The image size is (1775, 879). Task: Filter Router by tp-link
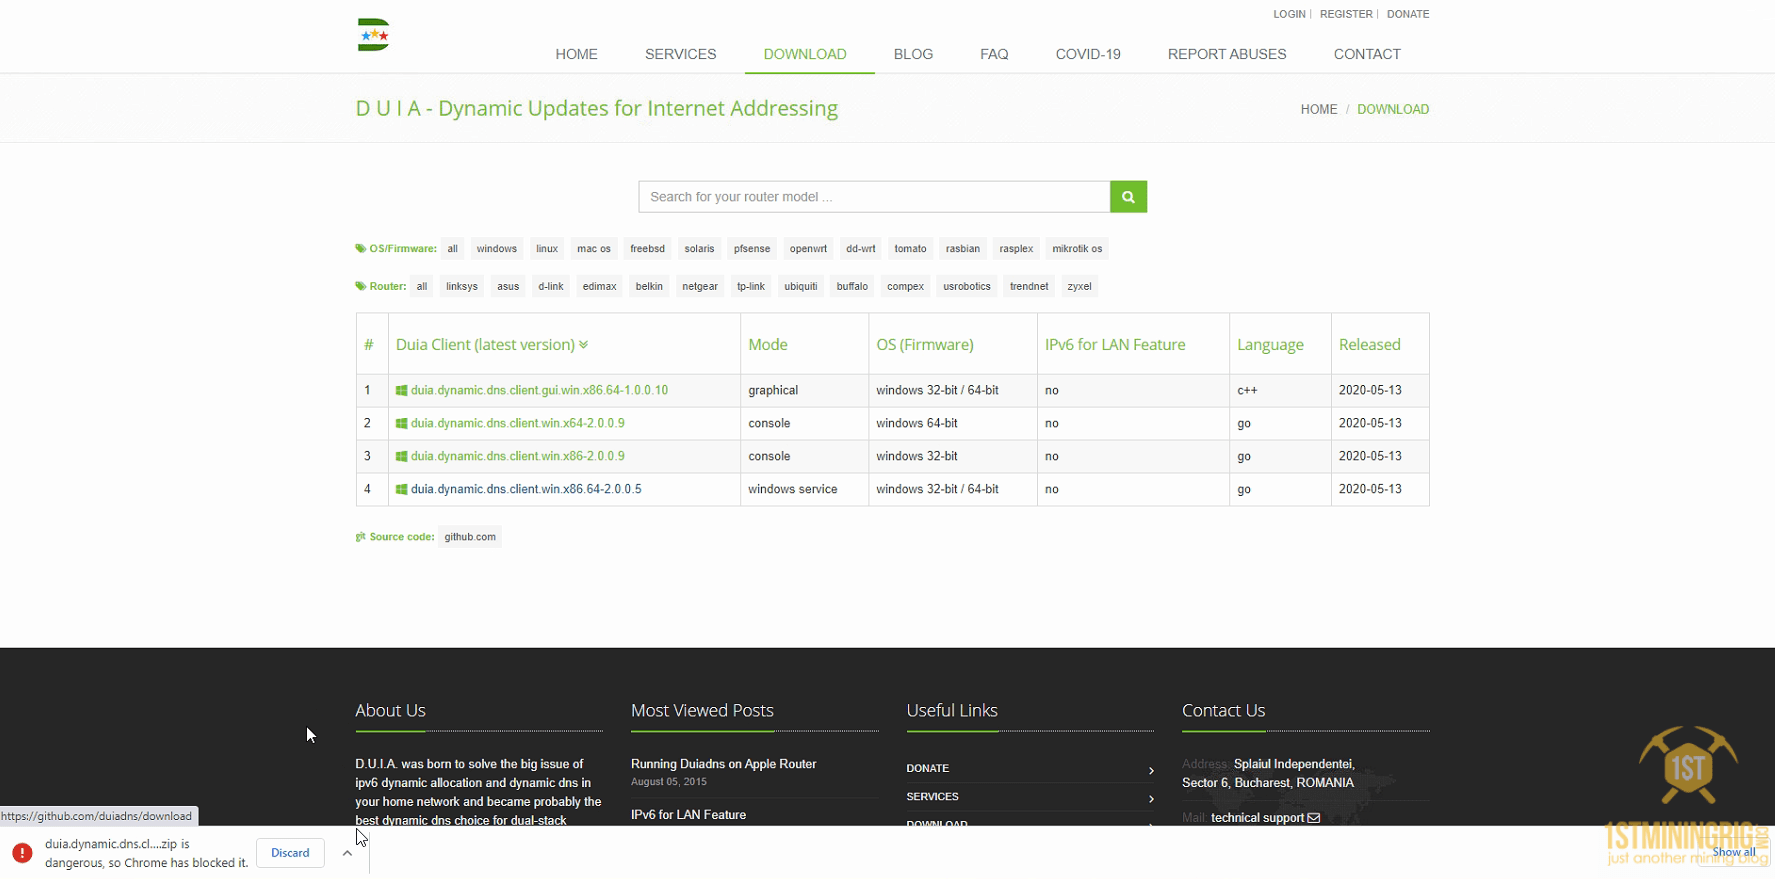click(x=751, y=287)
